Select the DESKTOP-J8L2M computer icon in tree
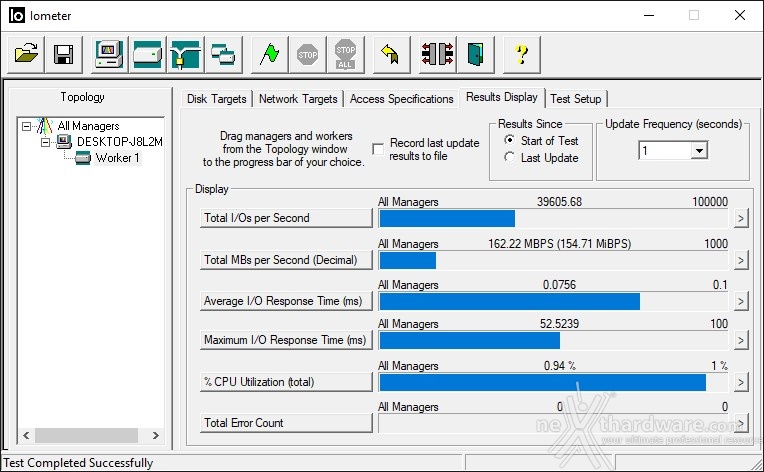 pyautogui.click(x=63, y=142)
